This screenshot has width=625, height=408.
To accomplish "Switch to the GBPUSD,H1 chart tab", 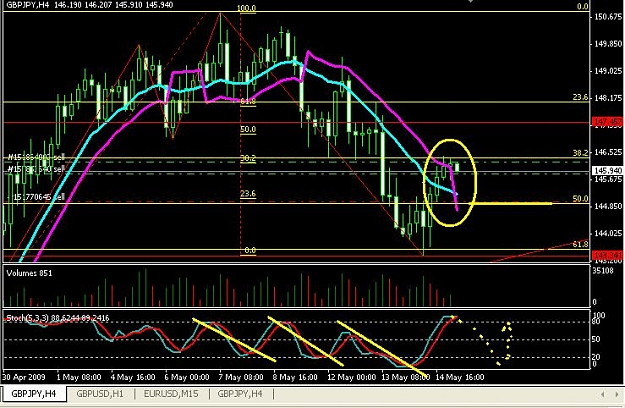I will tap(100, 394).
